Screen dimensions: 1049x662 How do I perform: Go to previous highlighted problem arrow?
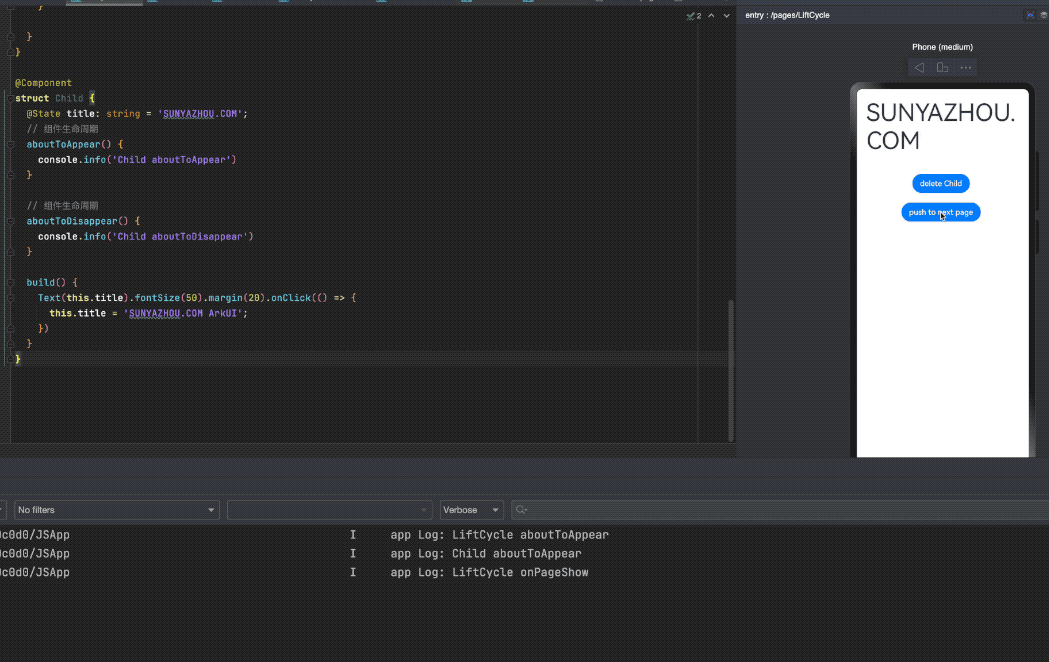pos(711,16)
